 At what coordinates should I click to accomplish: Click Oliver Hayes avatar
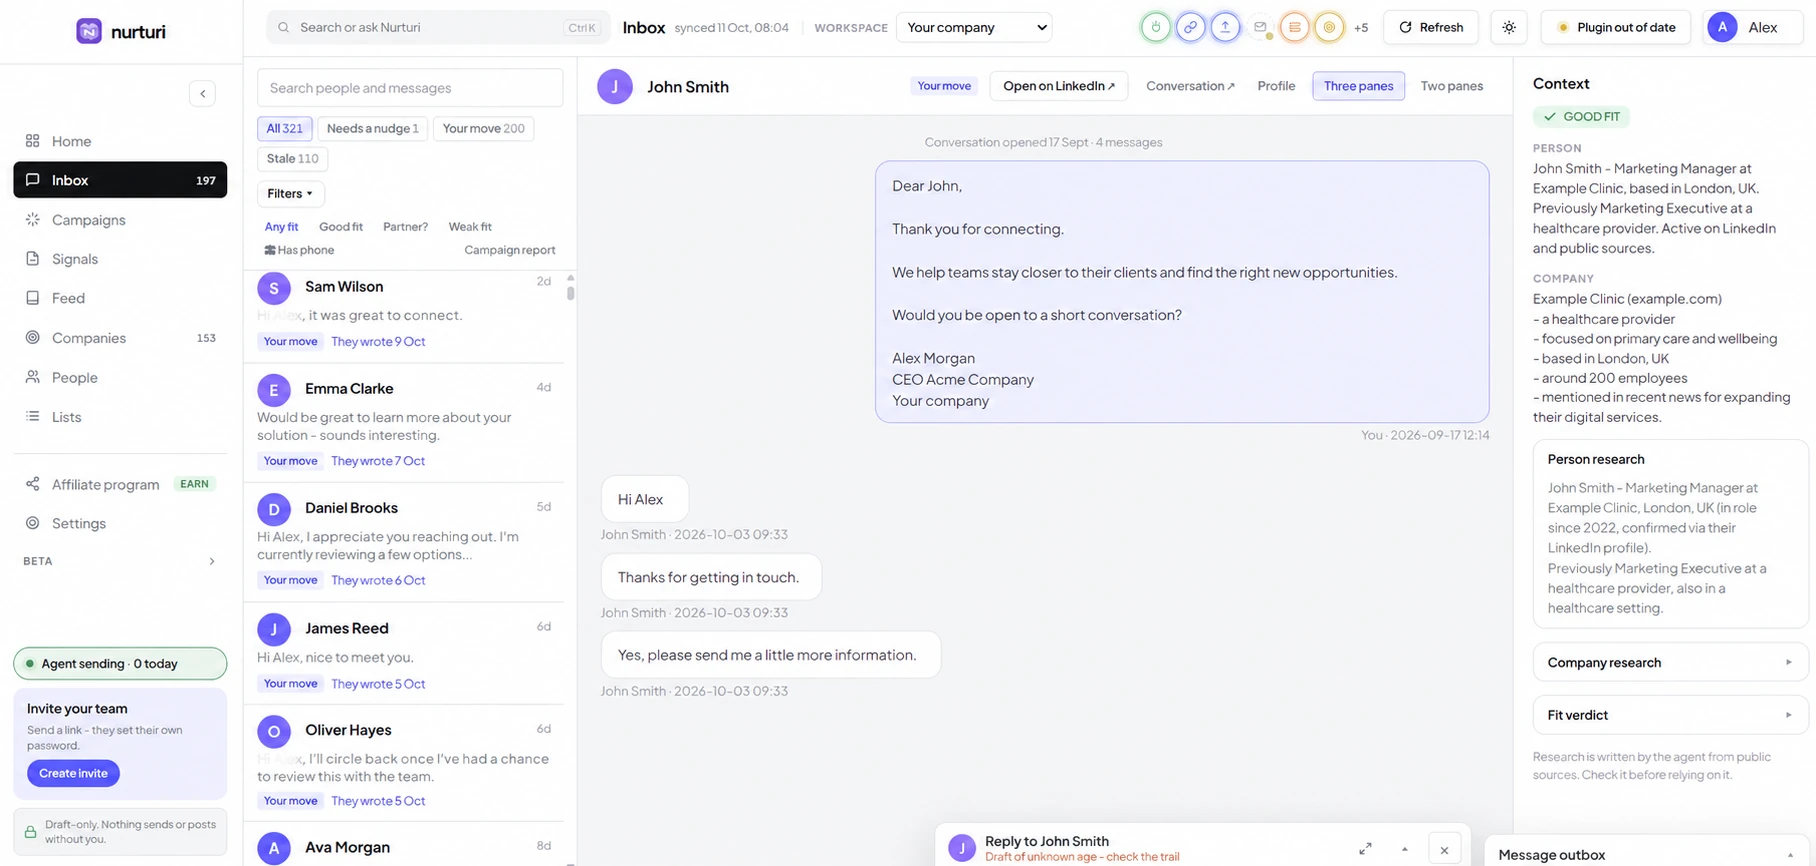point(274,731)
